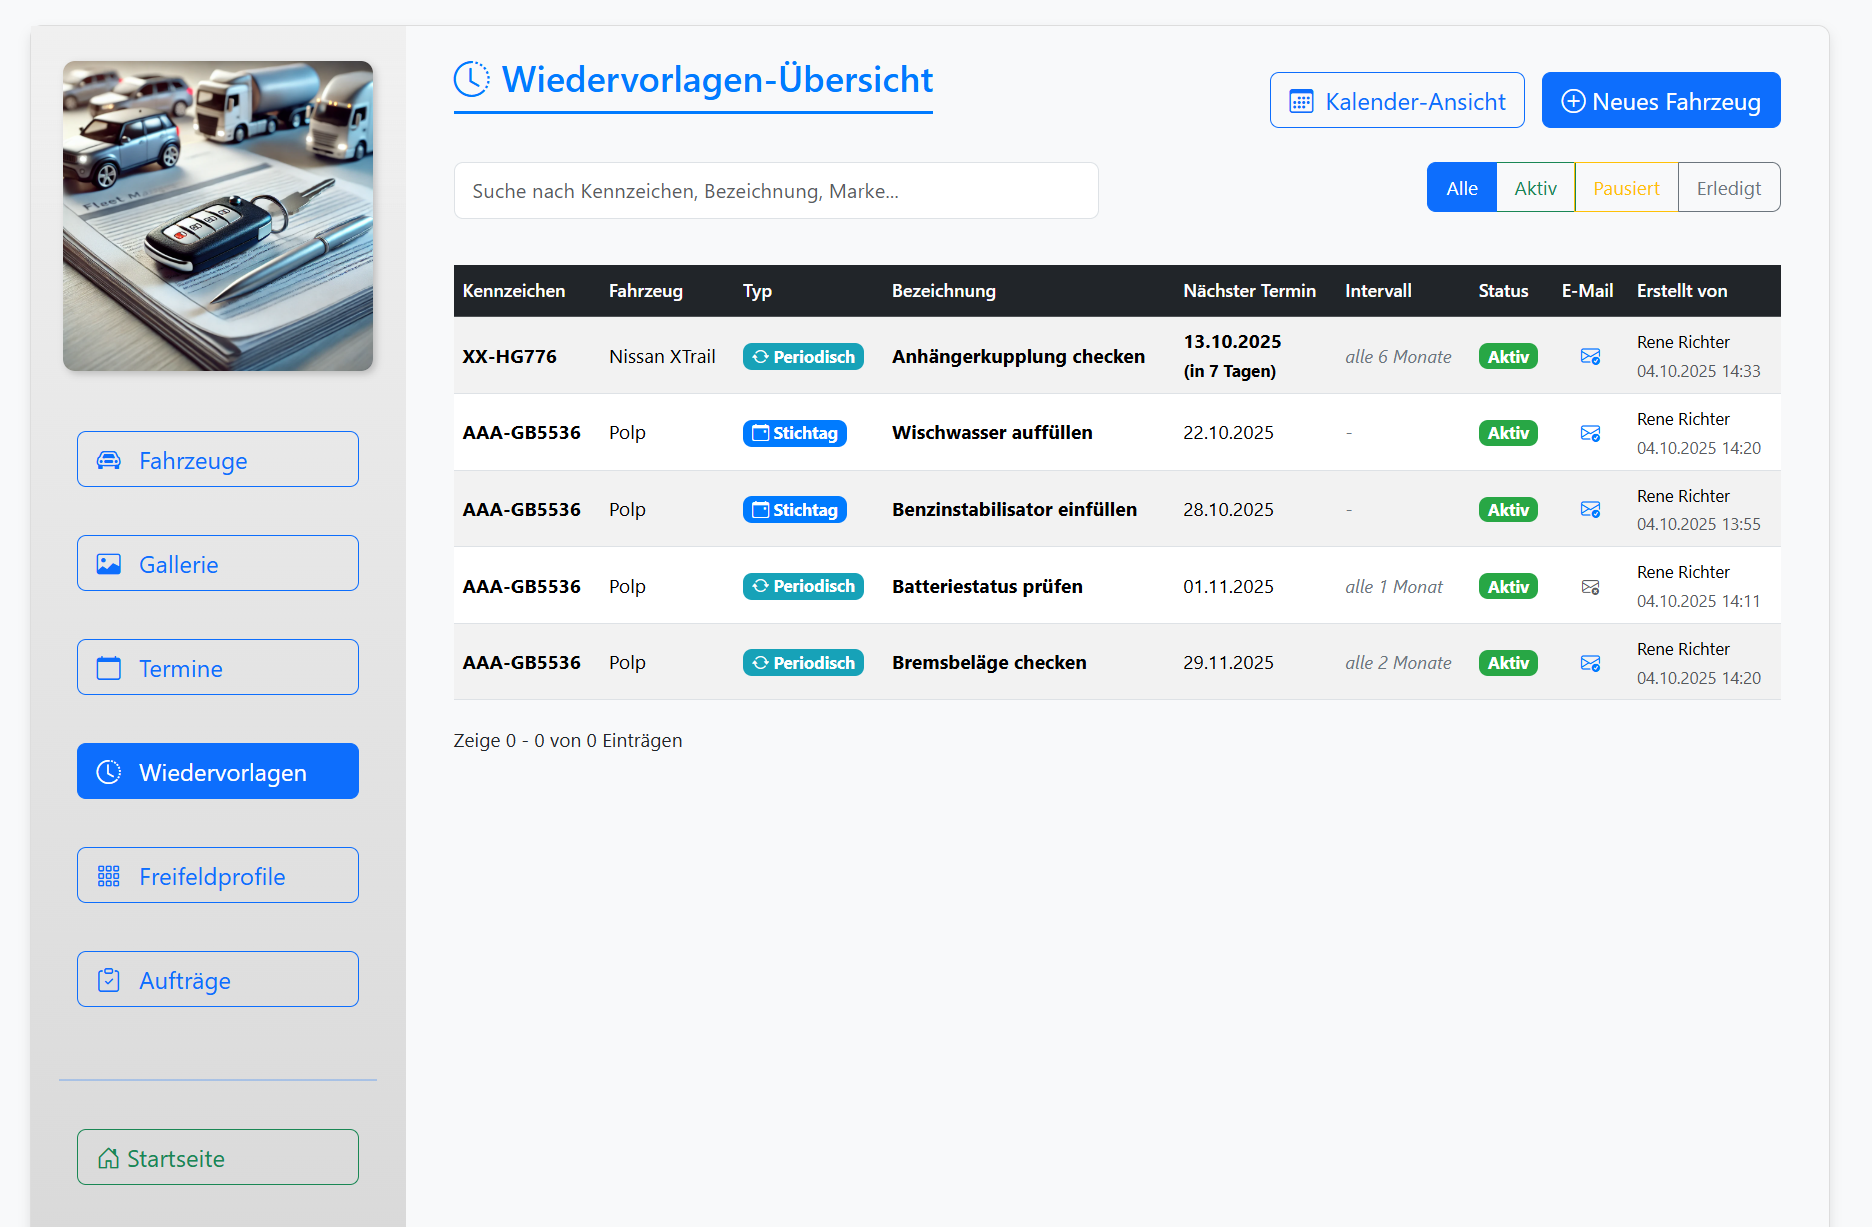Image resolution: width=1872 pixels, height=1227 pixels.
Task: Switch to the Erledigt filter
Action: click(1728, 187)
